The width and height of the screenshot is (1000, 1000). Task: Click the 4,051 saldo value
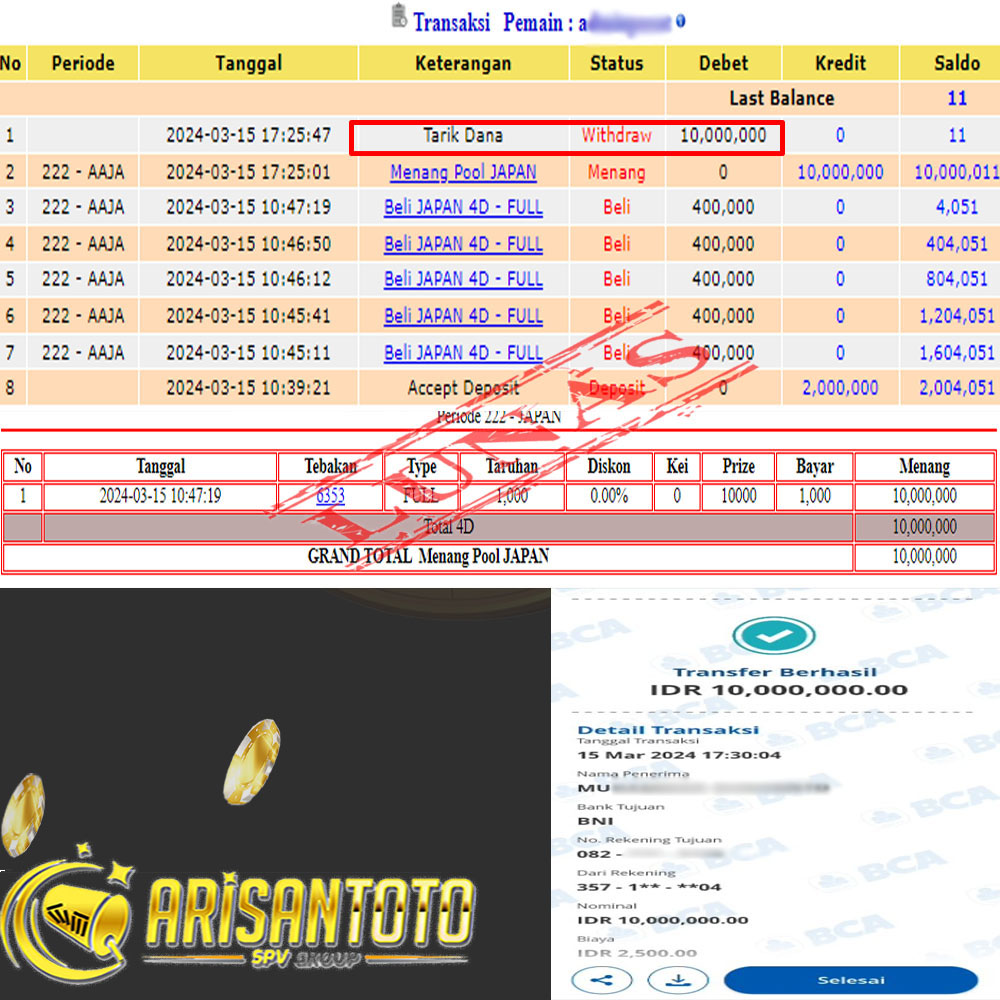tap(957, 207)
